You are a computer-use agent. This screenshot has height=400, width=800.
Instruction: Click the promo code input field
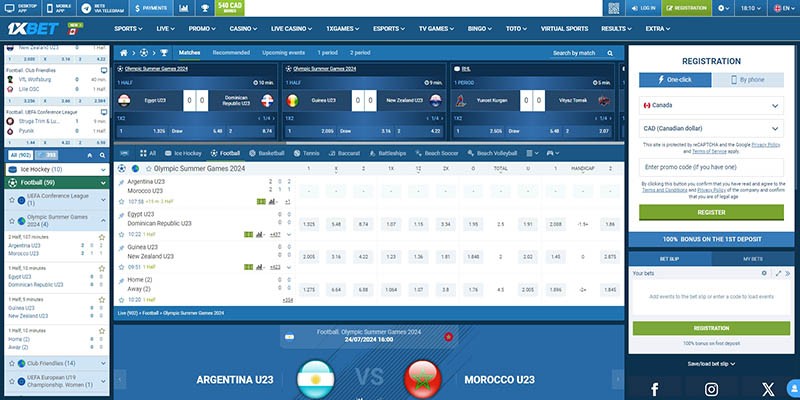[x=711, y=167]
